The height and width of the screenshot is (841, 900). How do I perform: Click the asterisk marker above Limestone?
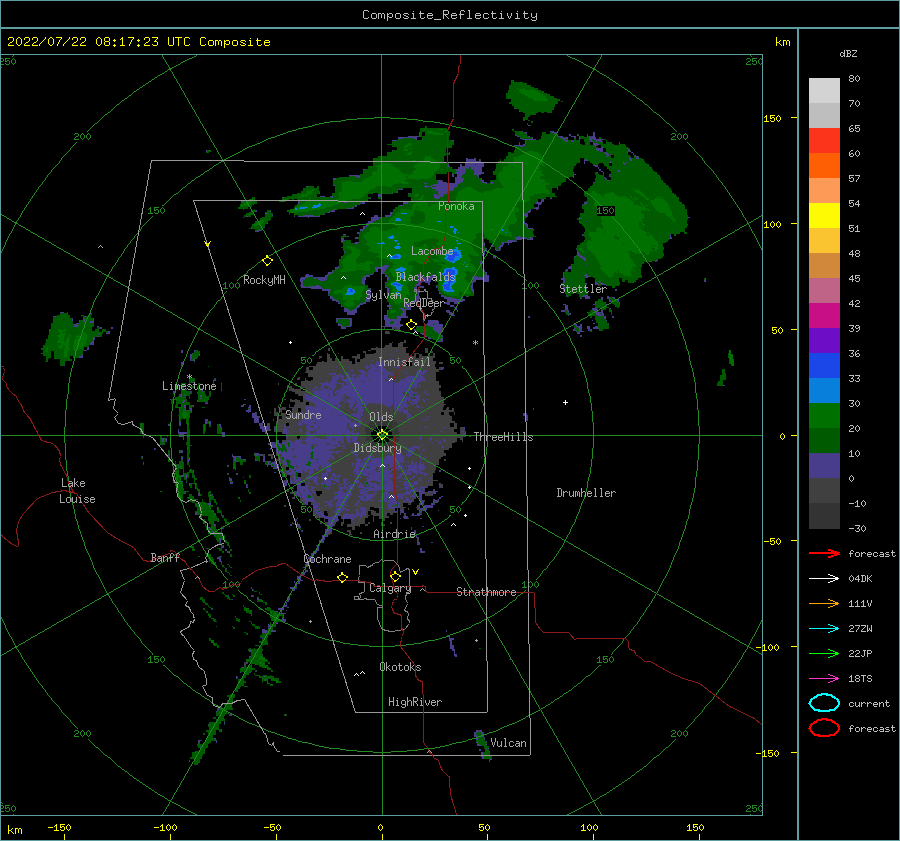[189, 377]
